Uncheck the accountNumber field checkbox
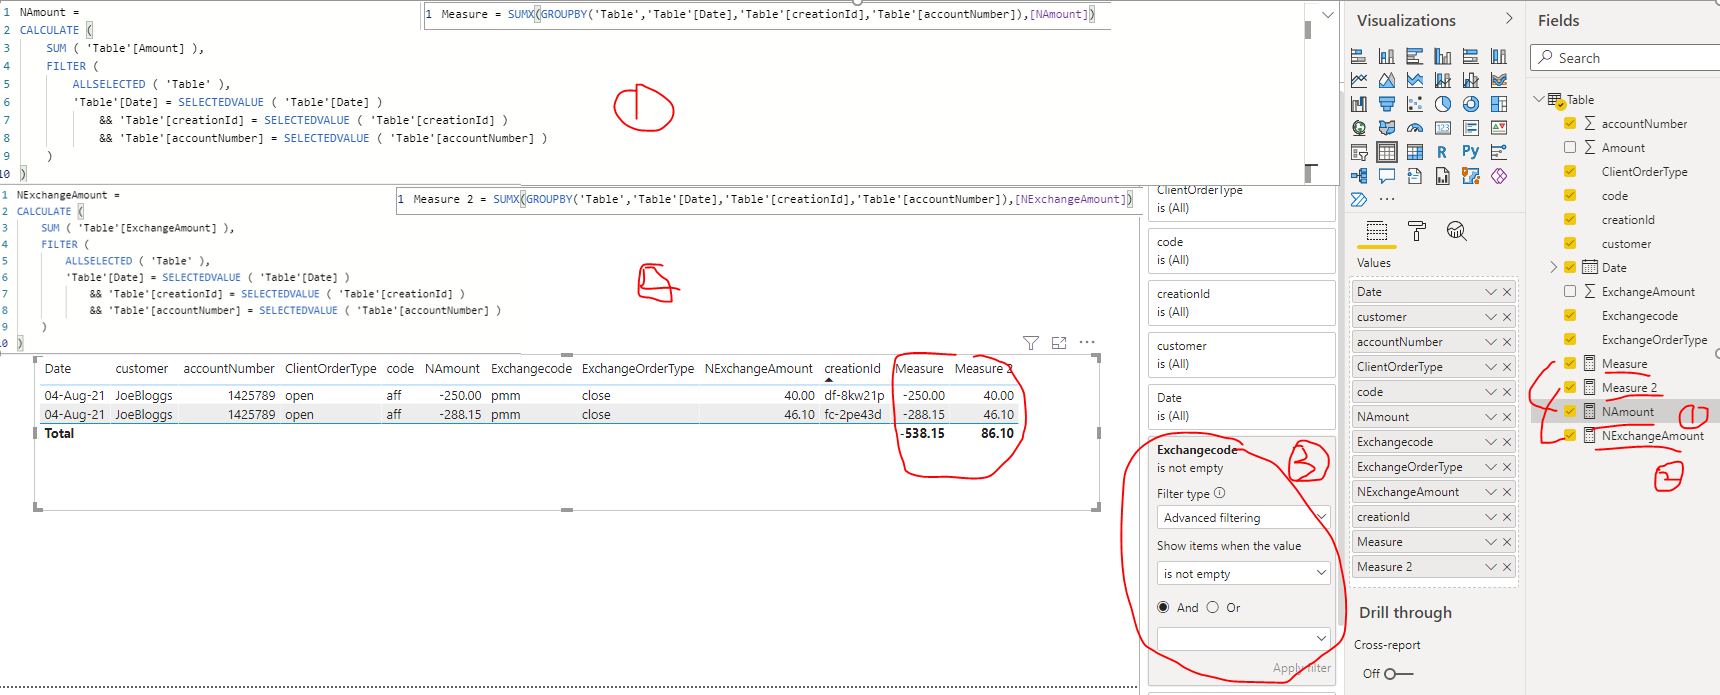Viewport: 1720px width, 695px height. 1569,123
